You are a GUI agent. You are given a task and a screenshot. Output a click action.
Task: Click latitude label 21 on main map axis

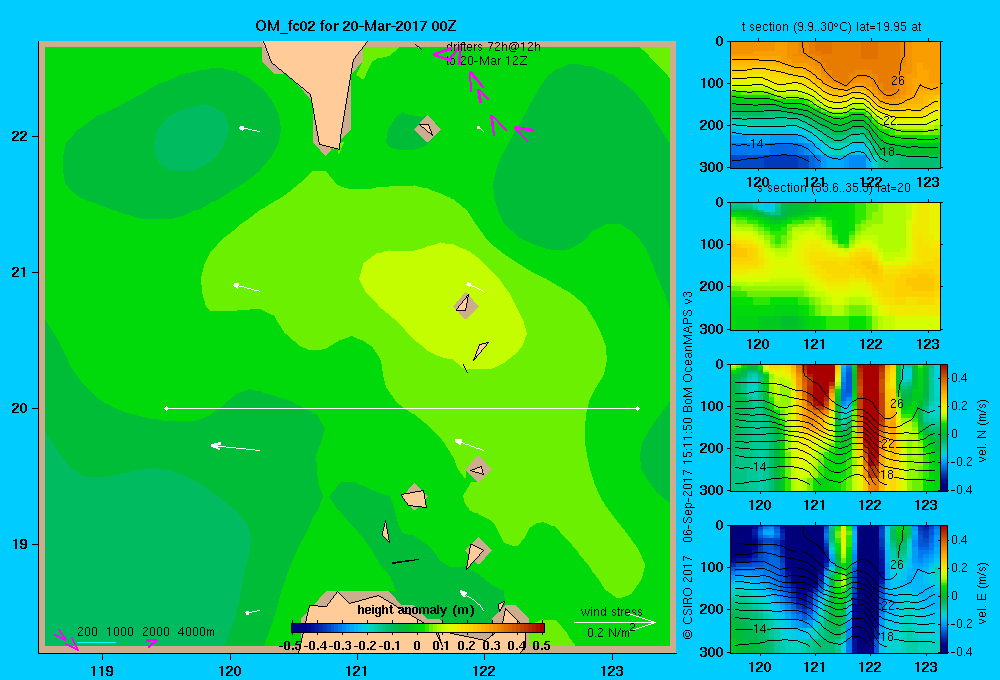point(20,272)
